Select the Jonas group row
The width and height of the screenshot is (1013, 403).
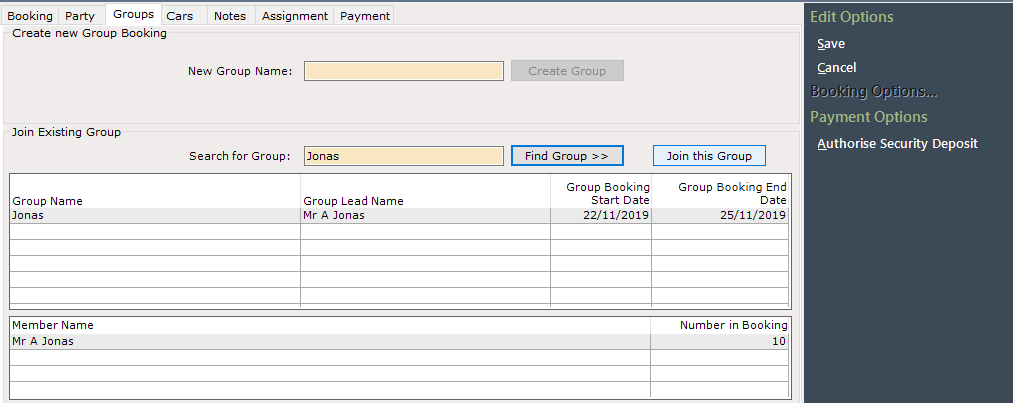coord(399,216)
